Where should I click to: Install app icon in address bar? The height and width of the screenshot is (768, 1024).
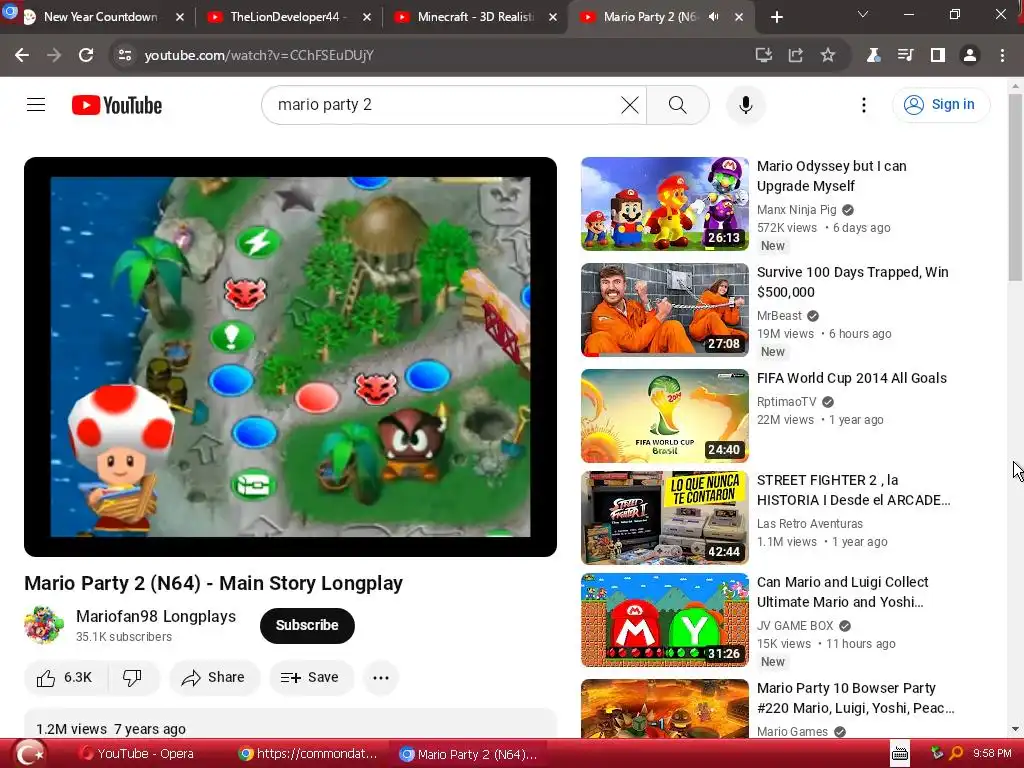coord(763,55)
